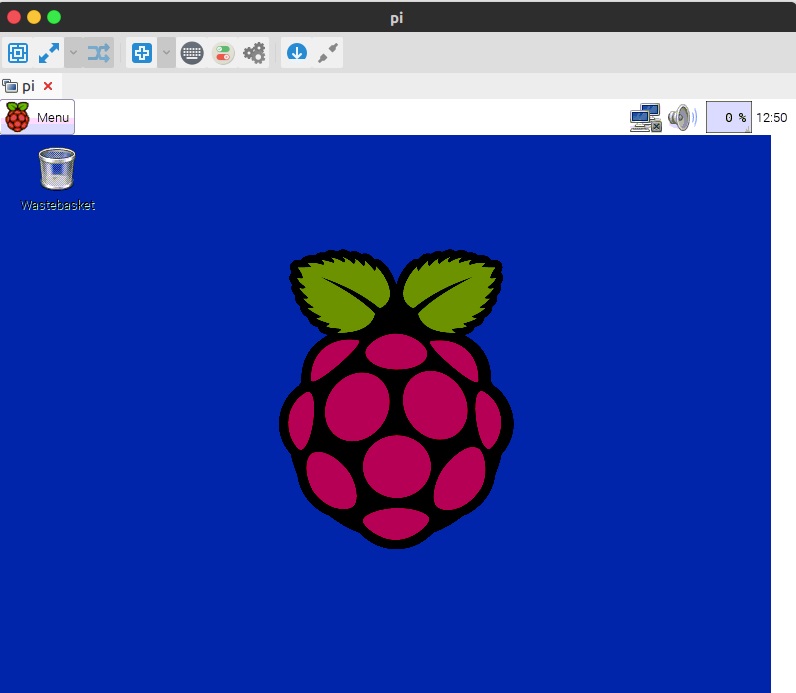This screenshot has height=693, width=796.
Task: Click the red close button of the window
Action: 14,17
